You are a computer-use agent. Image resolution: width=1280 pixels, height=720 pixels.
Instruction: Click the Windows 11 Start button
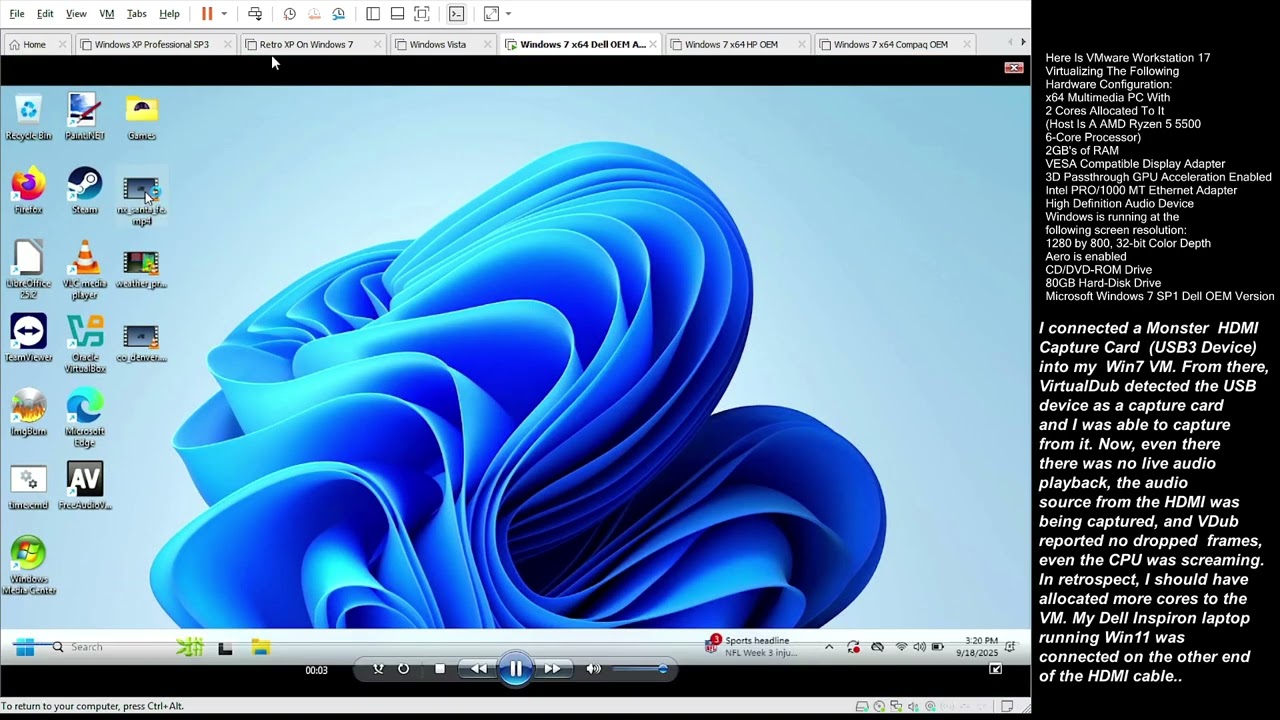coord(25,647)
